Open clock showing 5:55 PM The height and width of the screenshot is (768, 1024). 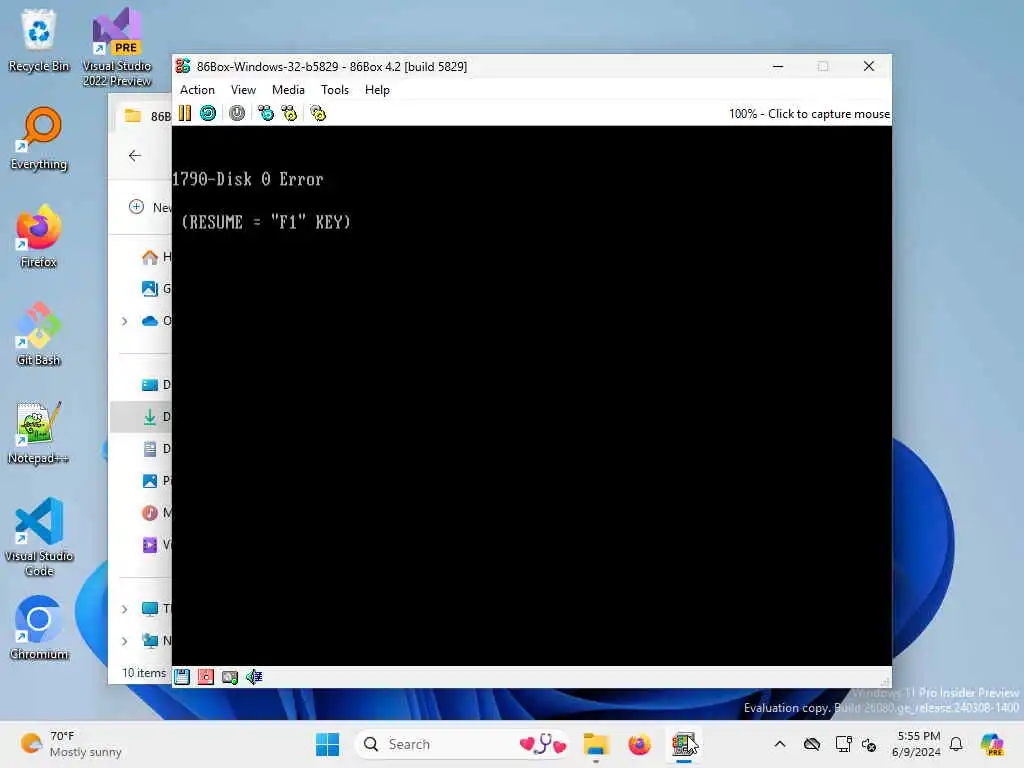click(x=917, y=744)
